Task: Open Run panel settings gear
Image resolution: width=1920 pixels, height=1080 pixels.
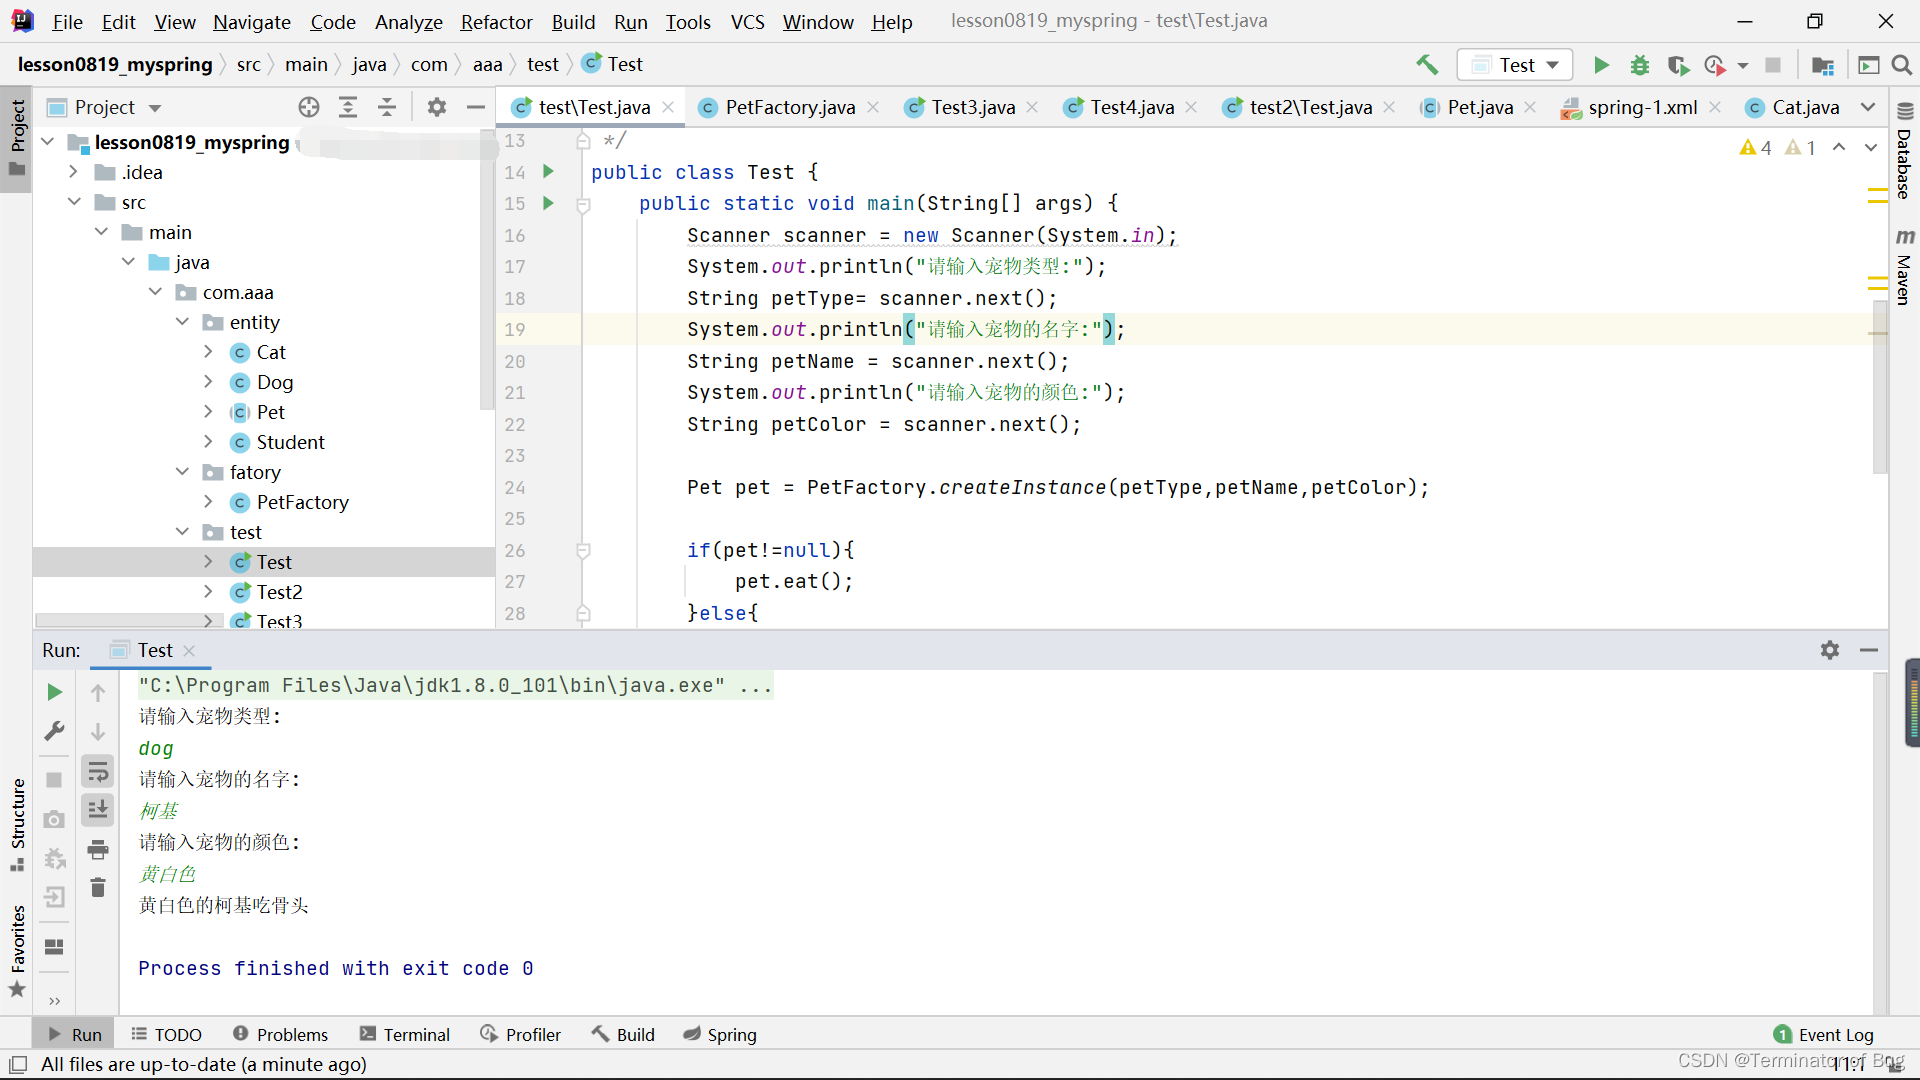Action: (x=1830, y=650)
